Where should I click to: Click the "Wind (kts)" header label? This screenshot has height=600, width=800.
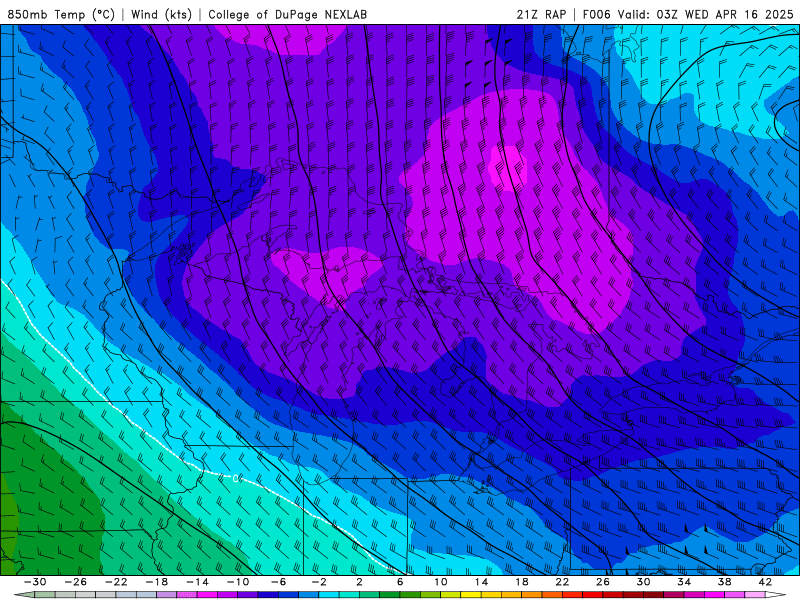click(161, 14)
